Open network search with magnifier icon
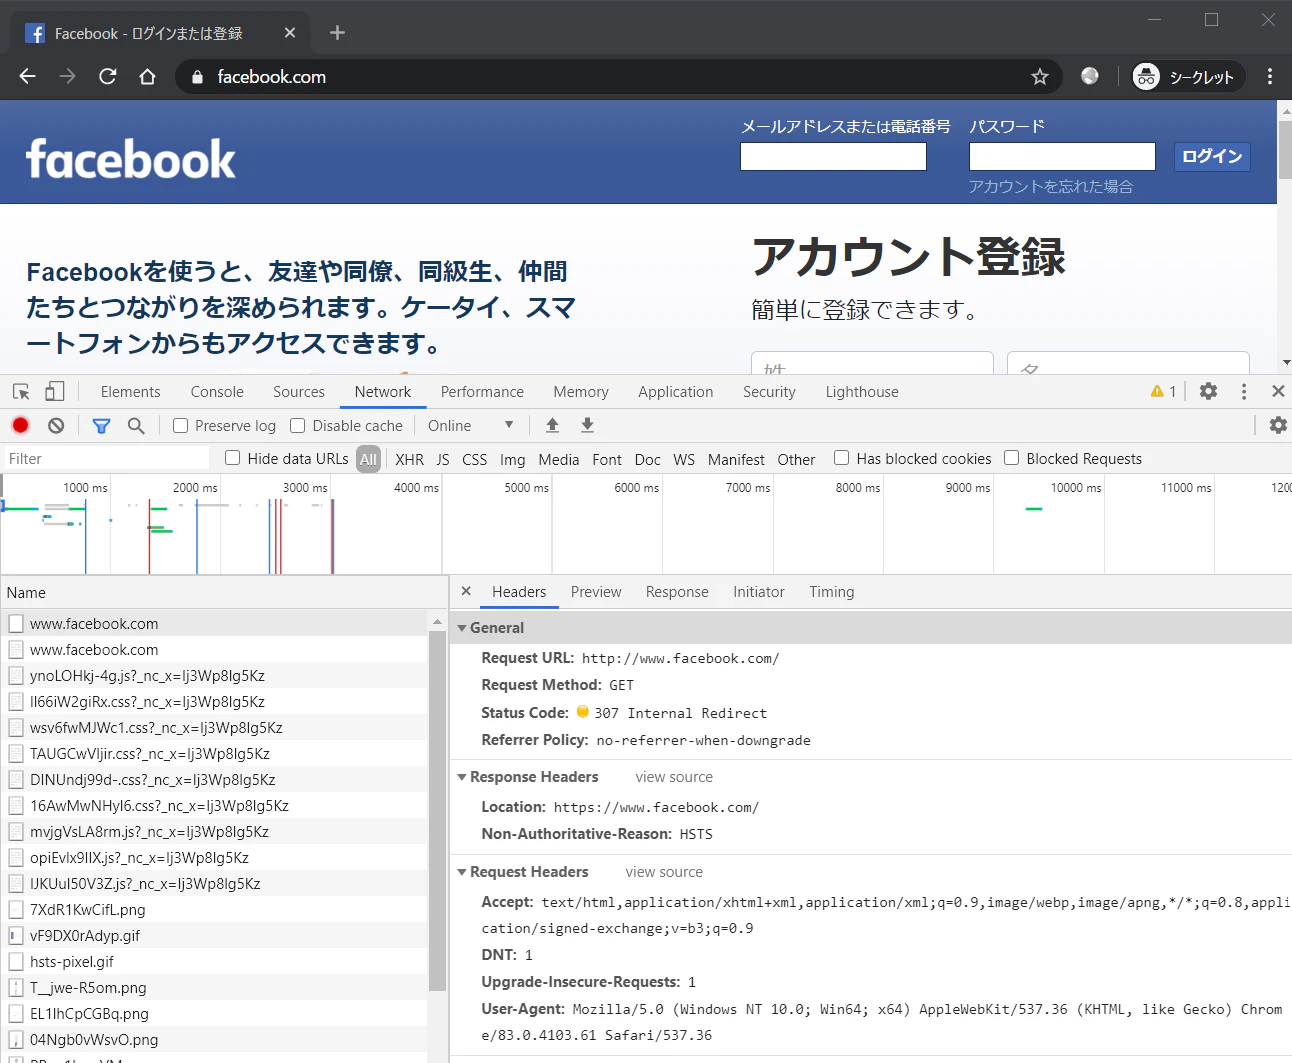This screenshot has width=1292, height=1063. pyautogui.click(x=136, y=426)
